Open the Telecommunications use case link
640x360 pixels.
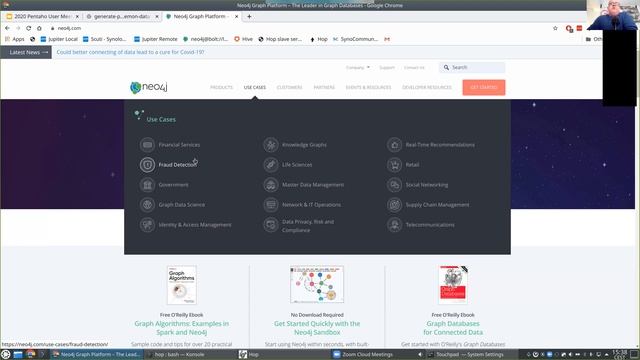(430, 224)
